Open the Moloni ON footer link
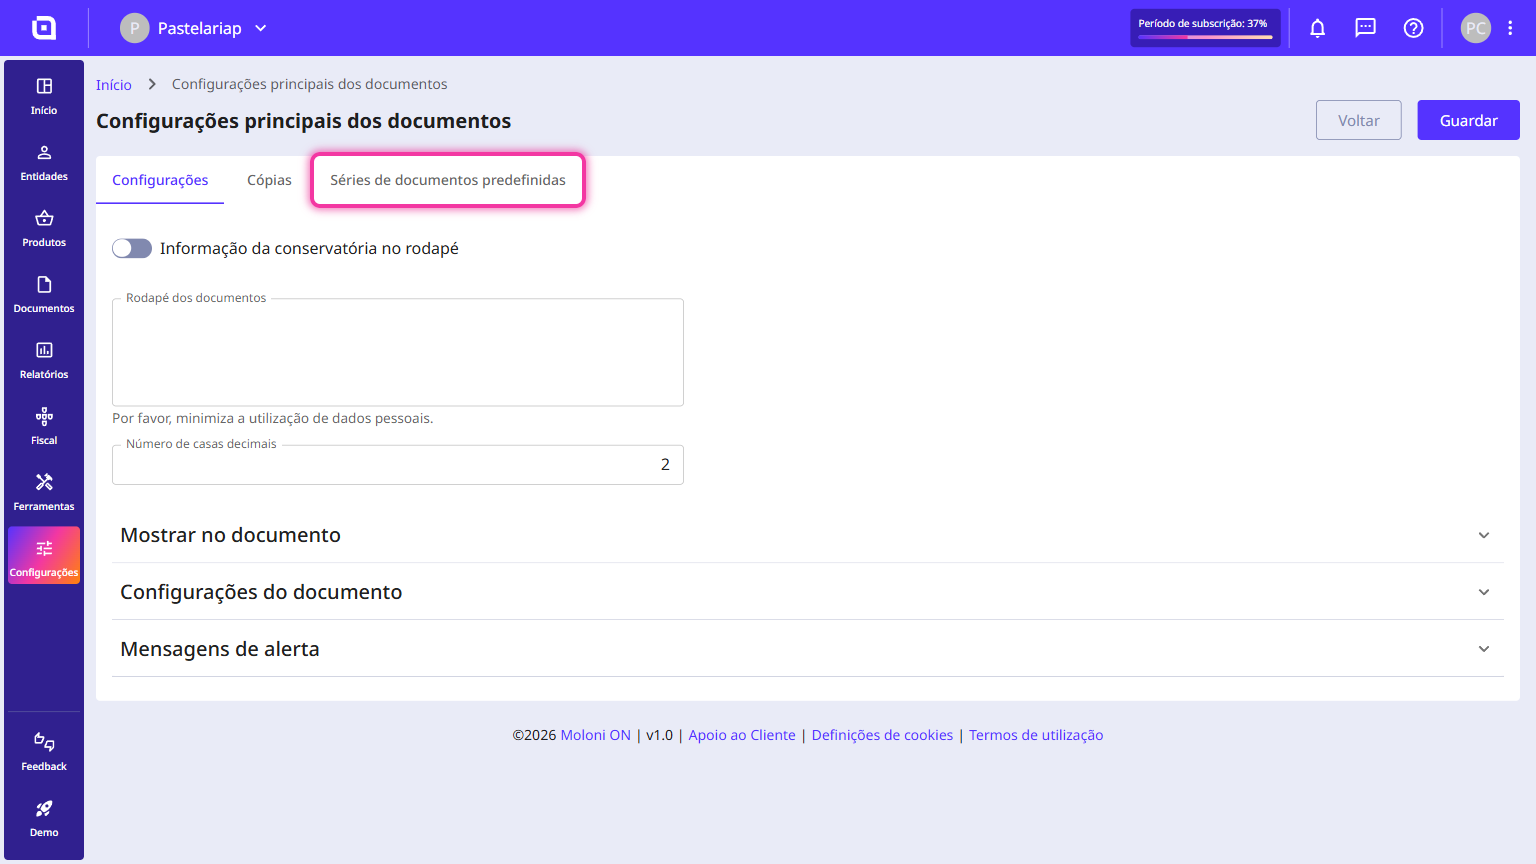 click(x=595, y=735)
